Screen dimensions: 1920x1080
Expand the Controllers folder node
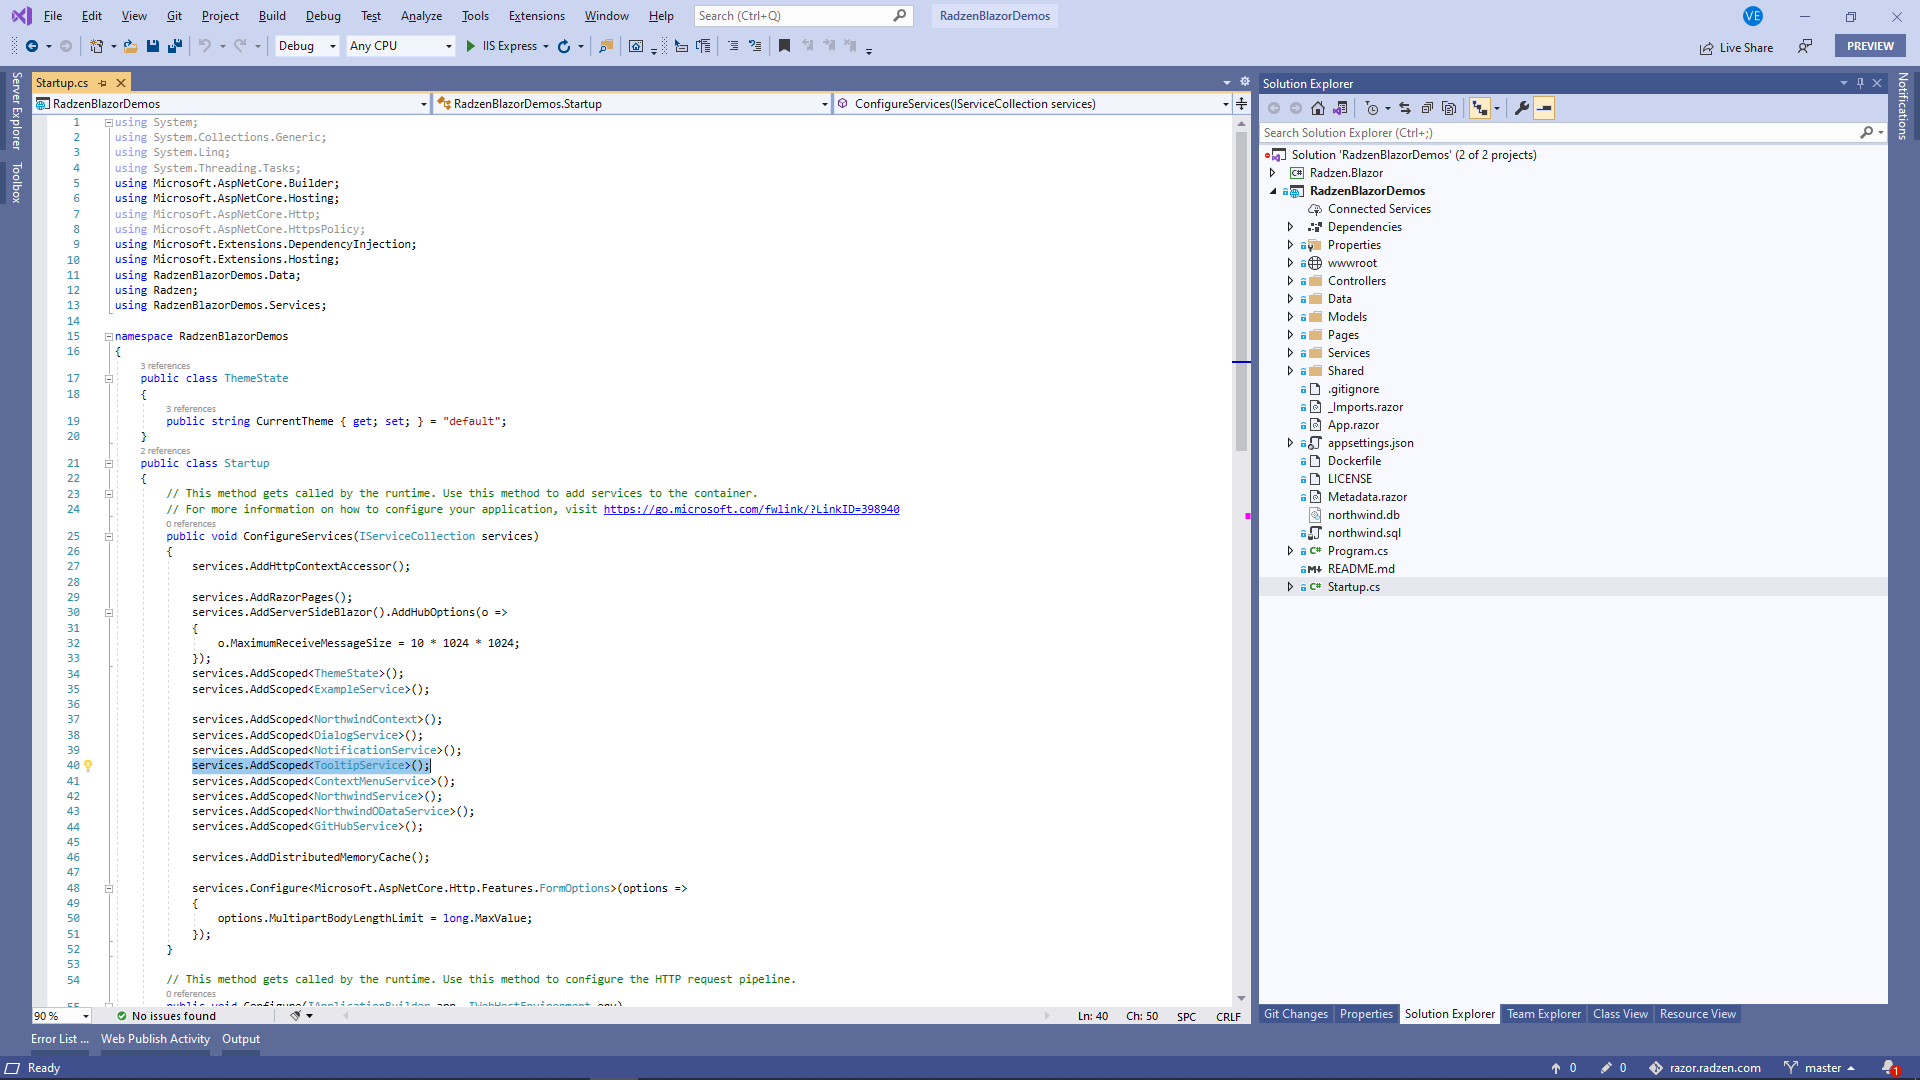point(1290,281)
